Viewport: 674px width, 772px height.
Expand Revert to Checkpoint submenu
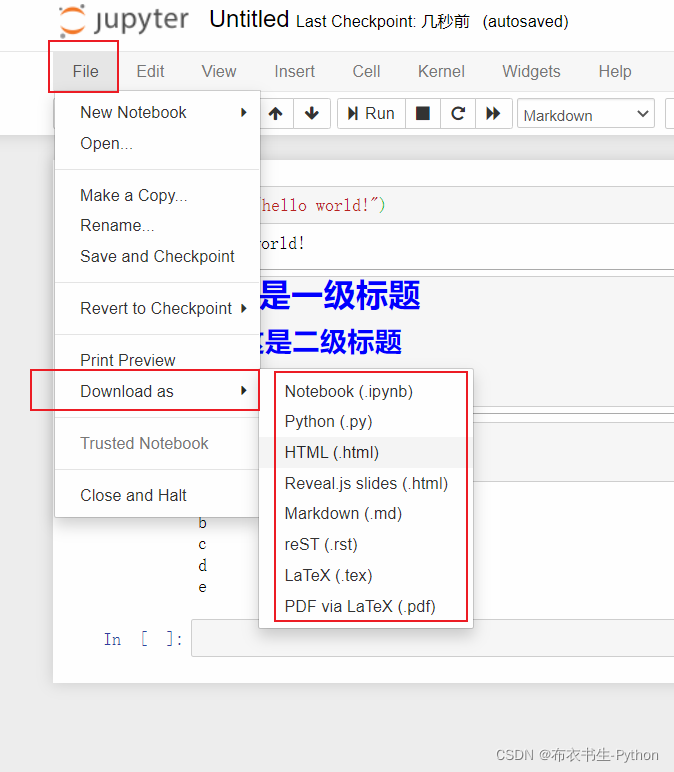[x=158, y=308]
